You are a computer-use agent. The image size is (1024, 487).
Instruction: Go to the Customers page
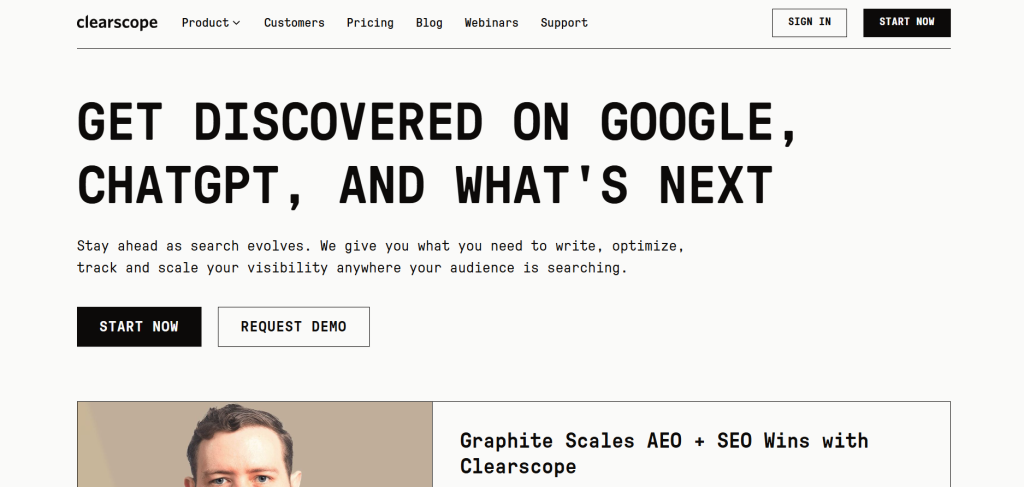pos(294,23)
